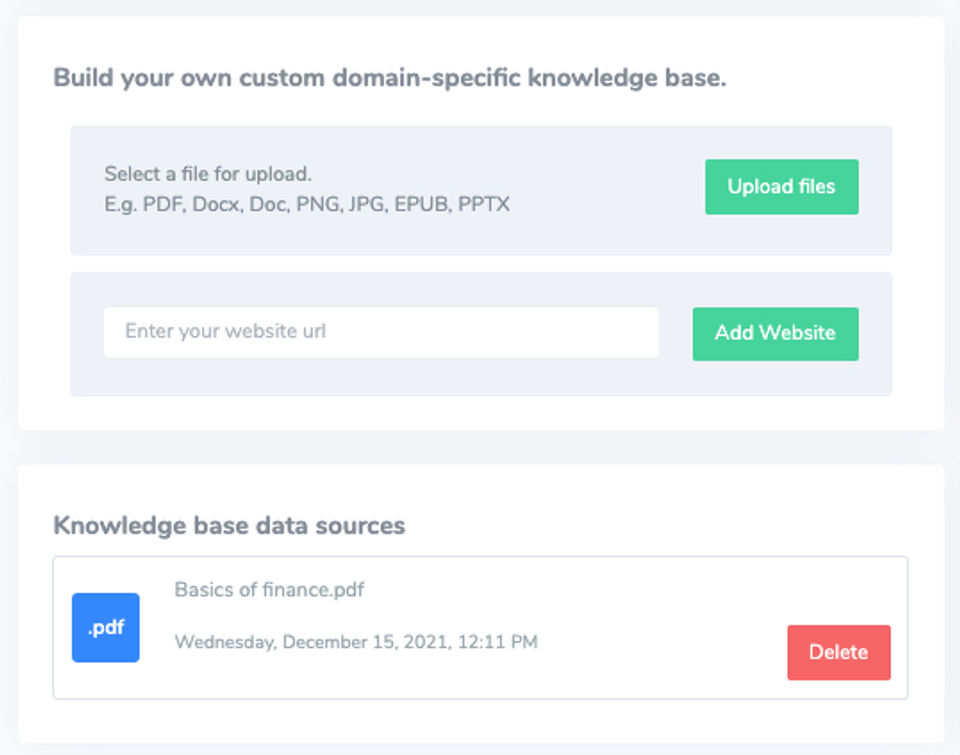Click the Add Website button
This screenshot has width=960, height=755.
[x=775, y=333]
